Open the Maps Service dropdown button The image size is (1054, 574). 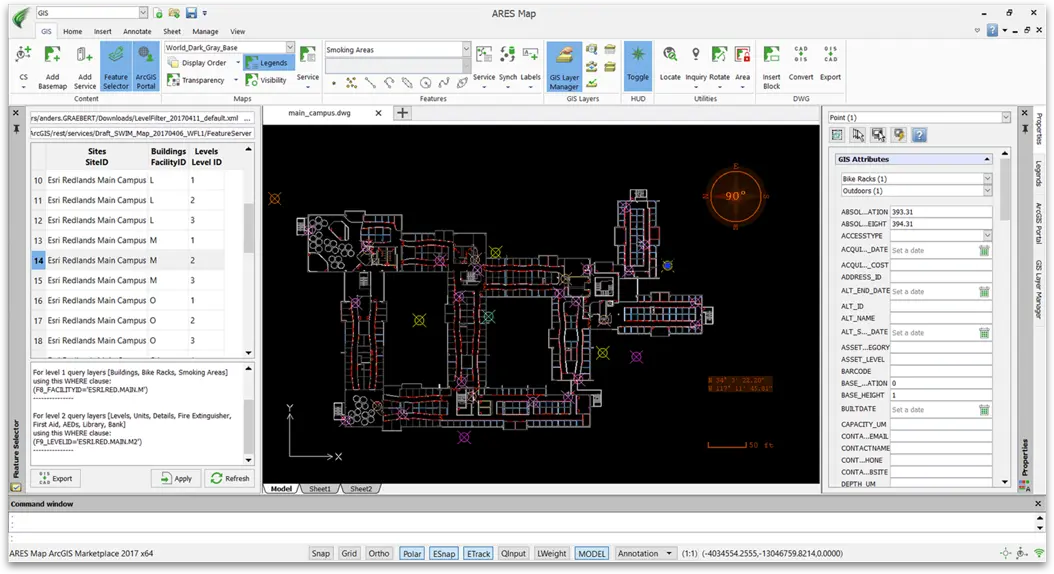(x=308, y=67)
